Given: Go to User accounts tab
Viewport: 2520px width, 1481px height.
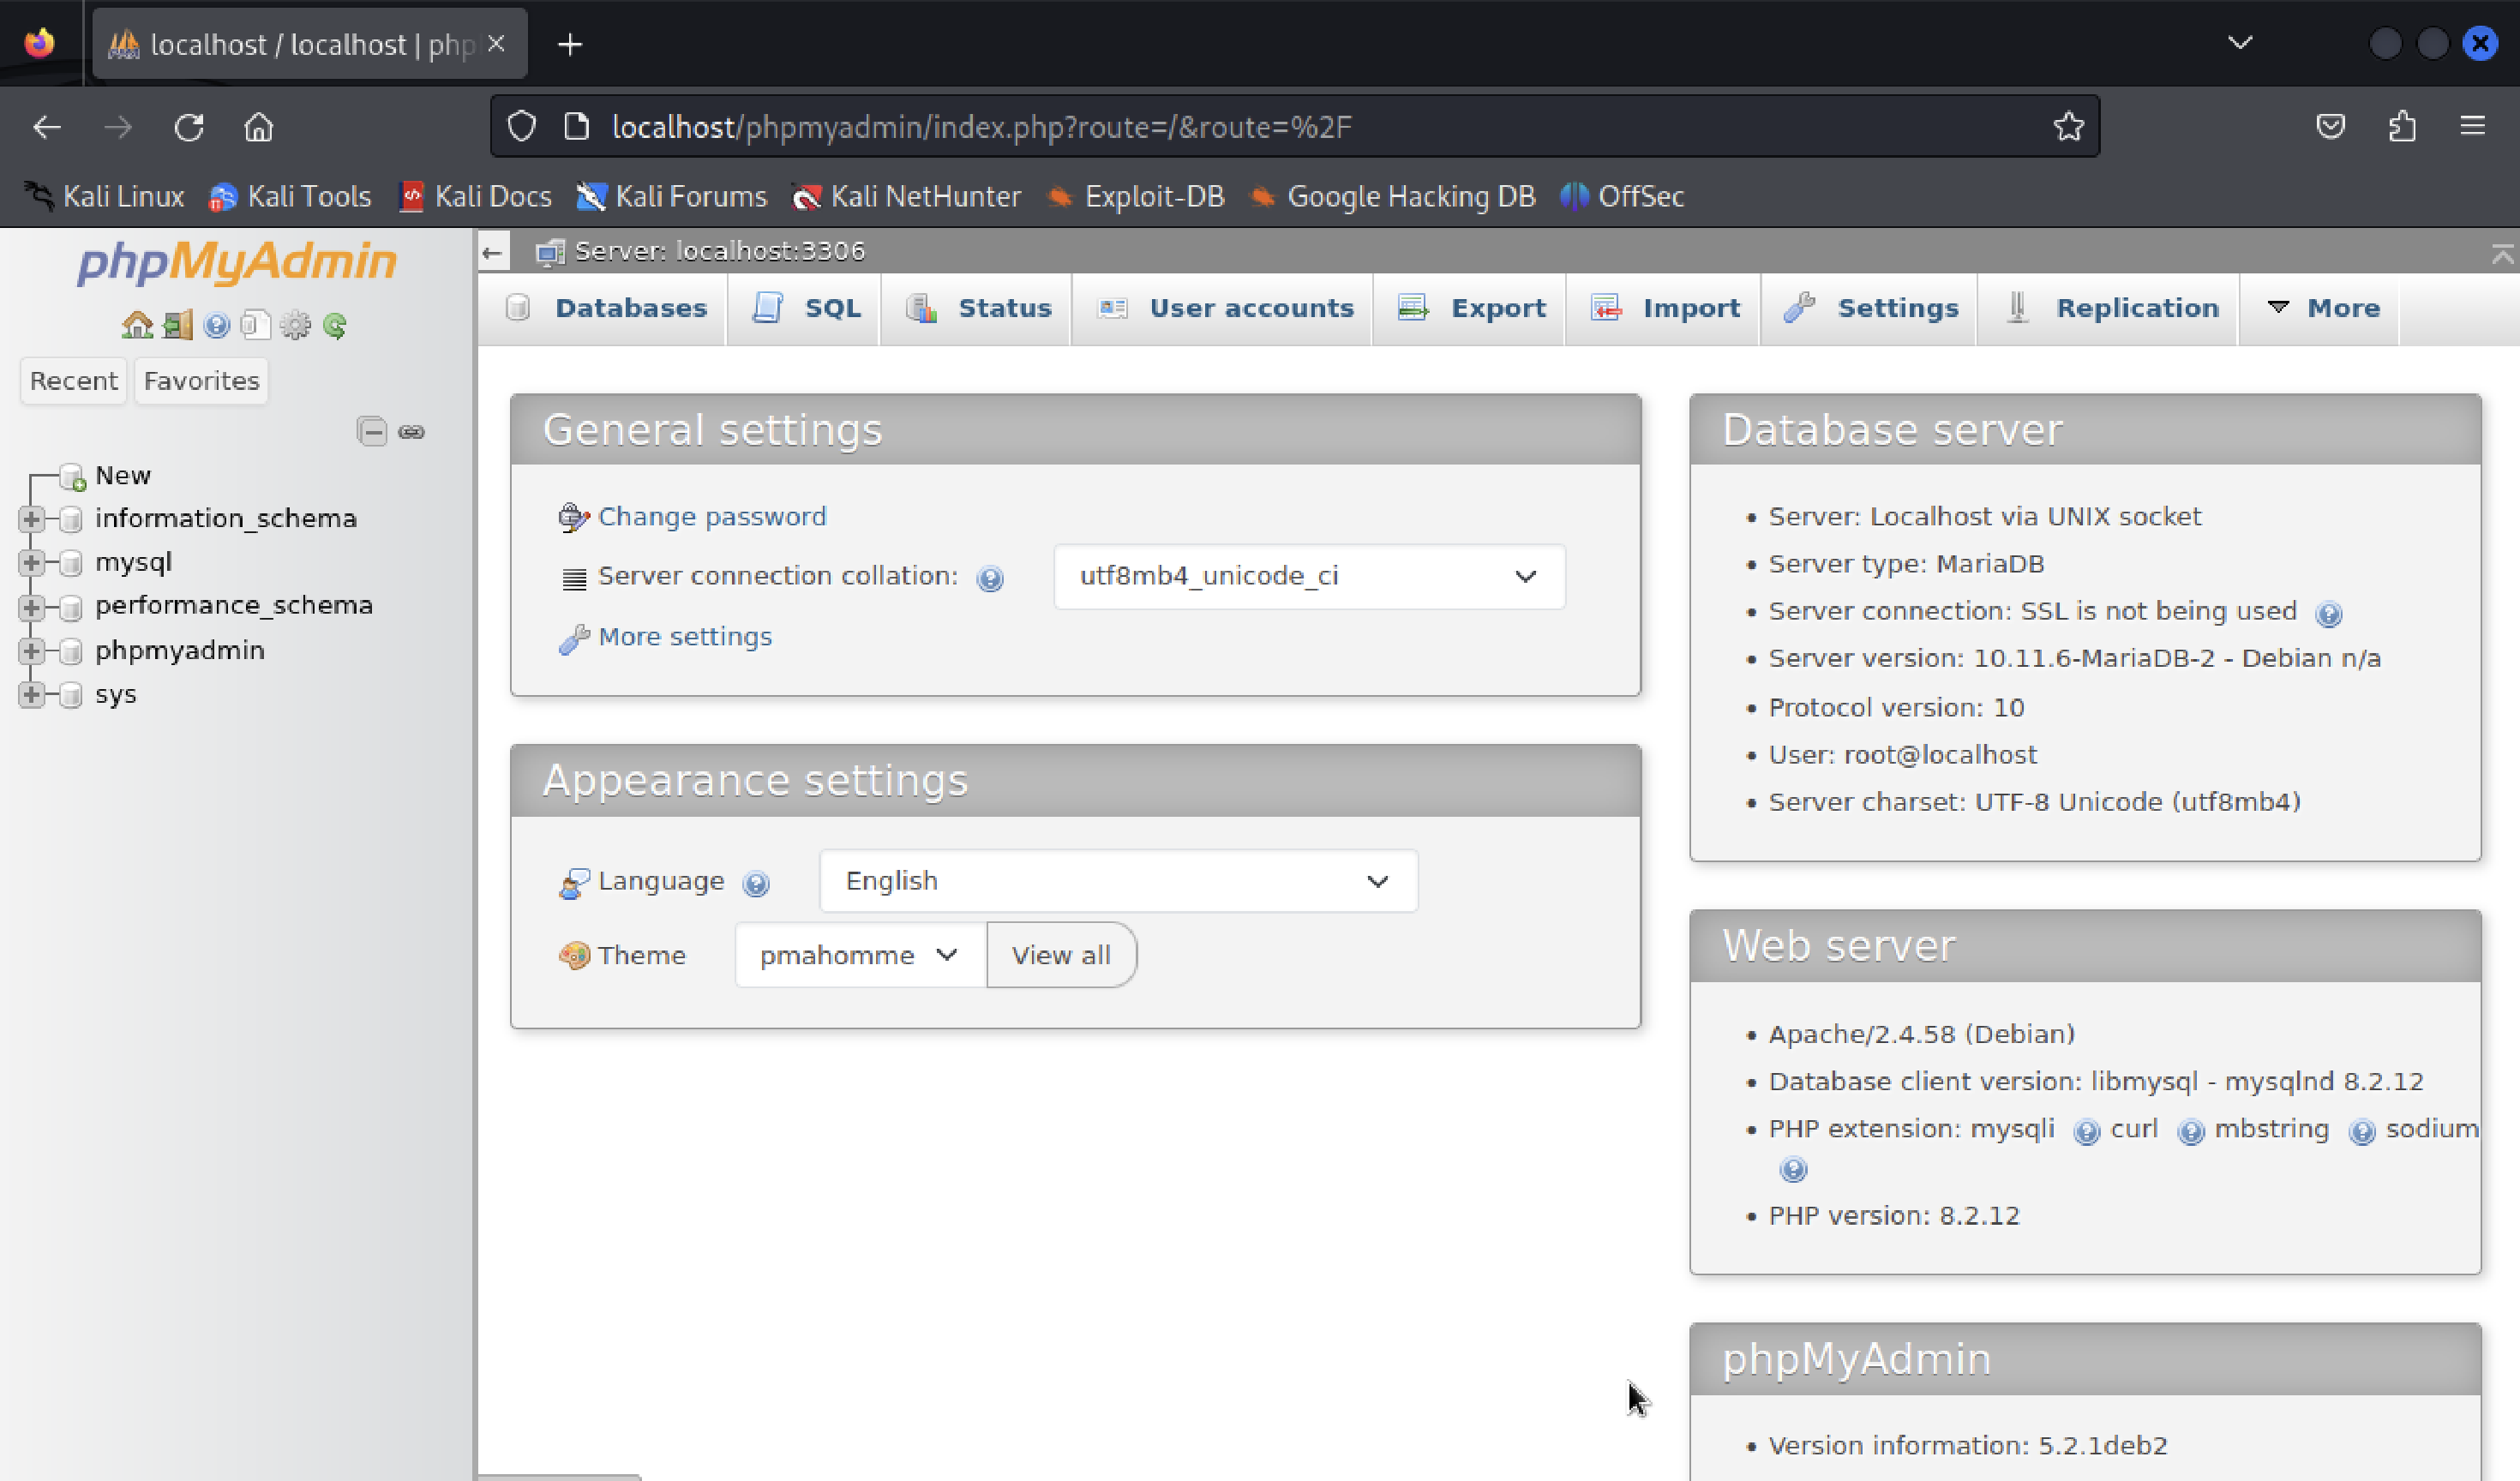Looking at the screenshot, I should tap(1222, 308).
